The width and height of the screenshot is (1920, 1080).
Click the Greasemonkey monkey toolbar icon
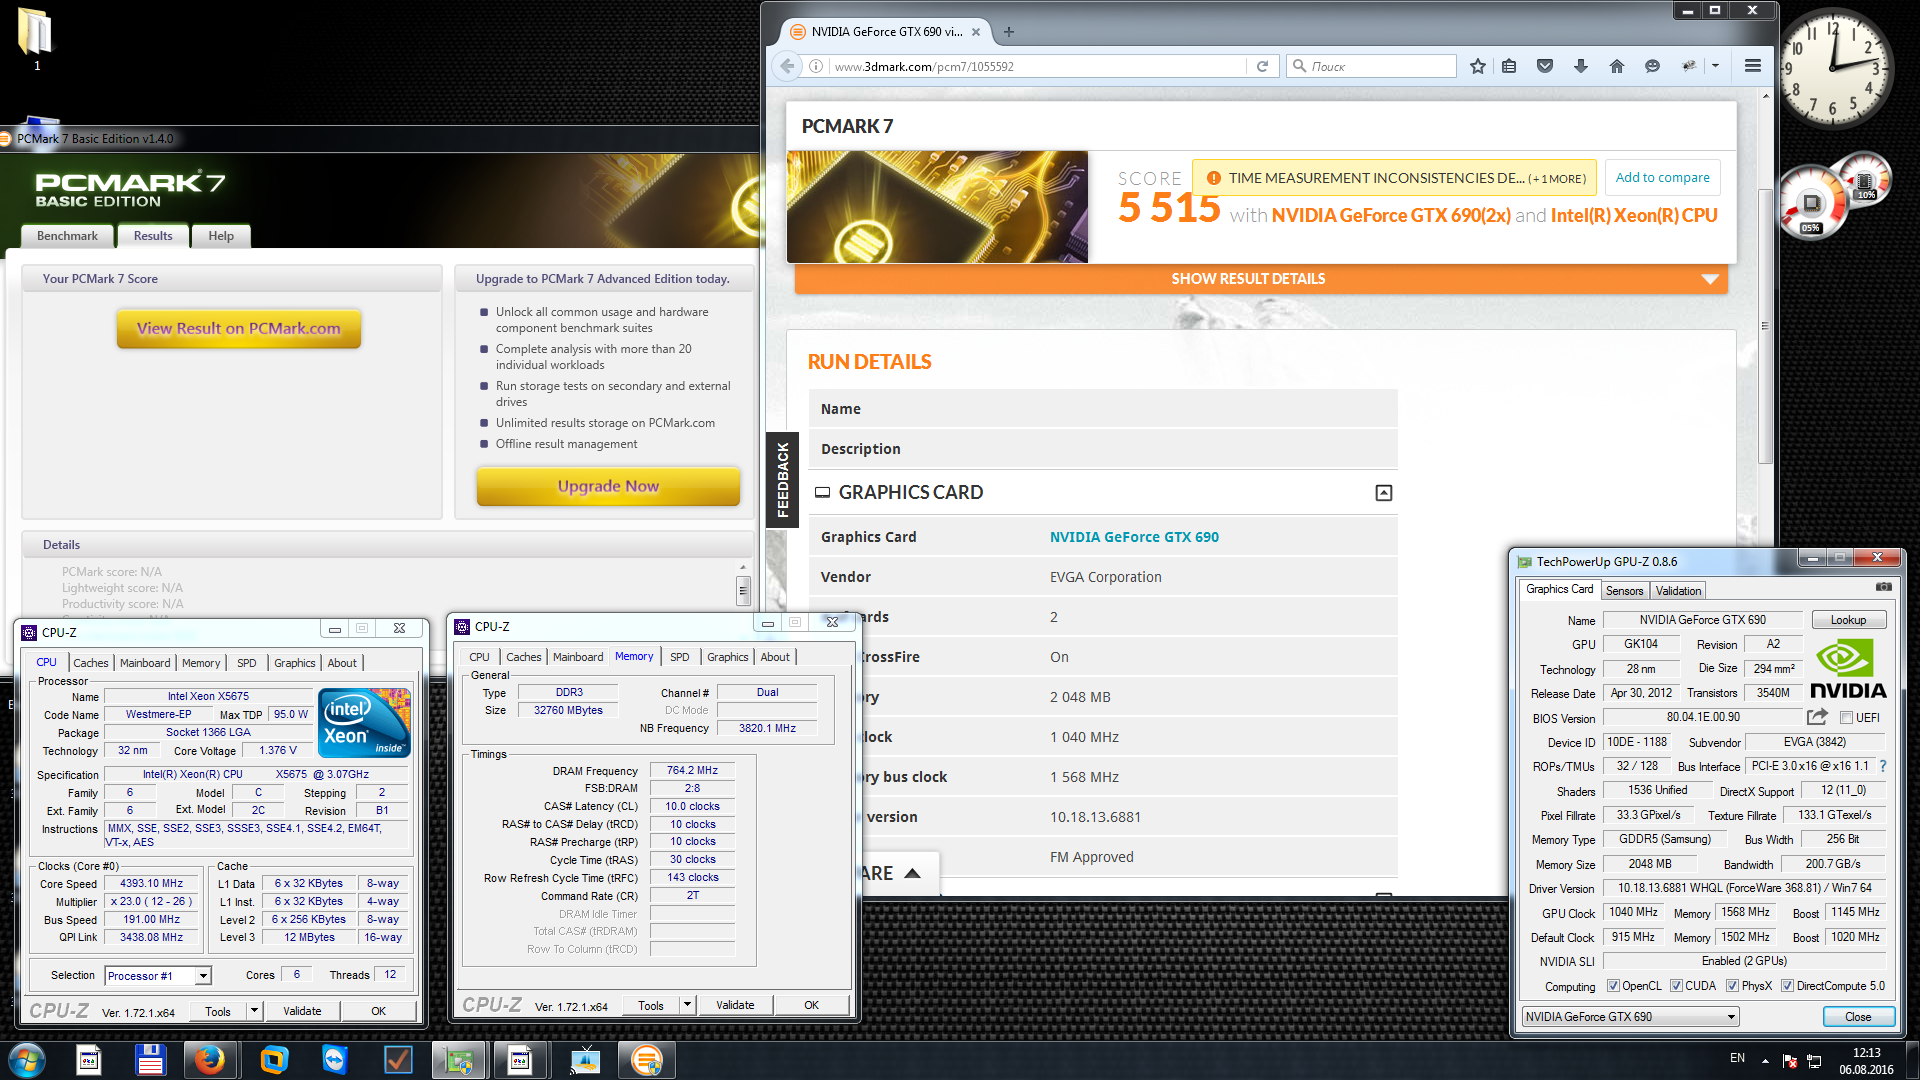tap(1689, 66)
